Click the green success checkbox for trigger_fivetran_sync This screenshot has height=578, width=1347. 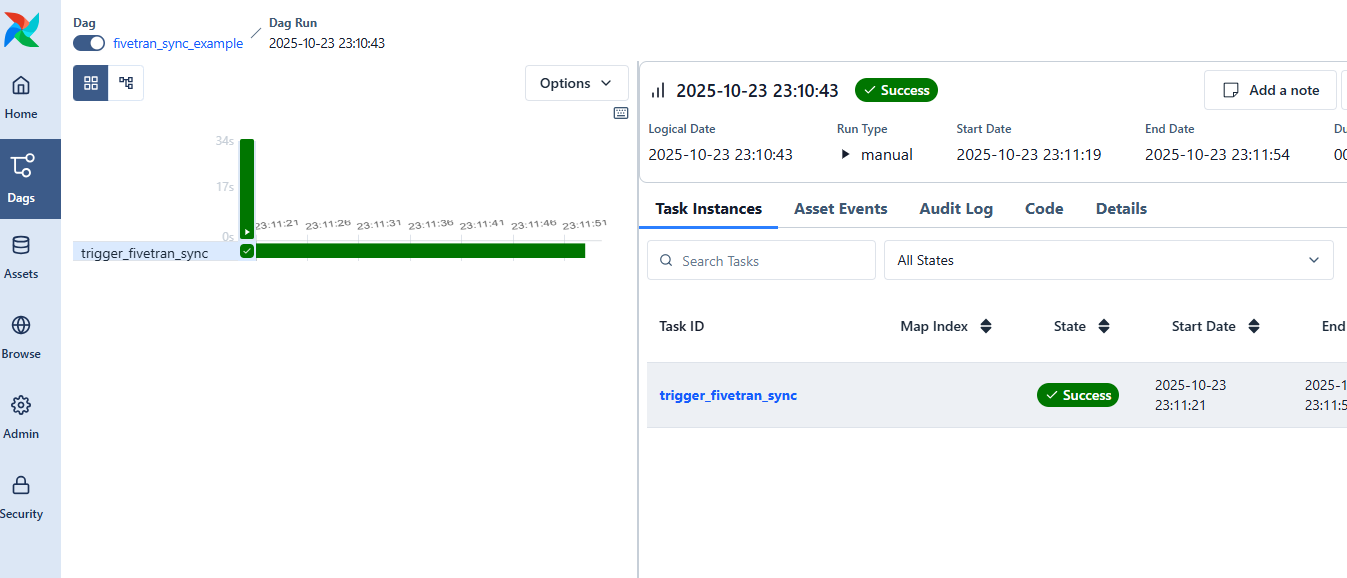[247, 251]
